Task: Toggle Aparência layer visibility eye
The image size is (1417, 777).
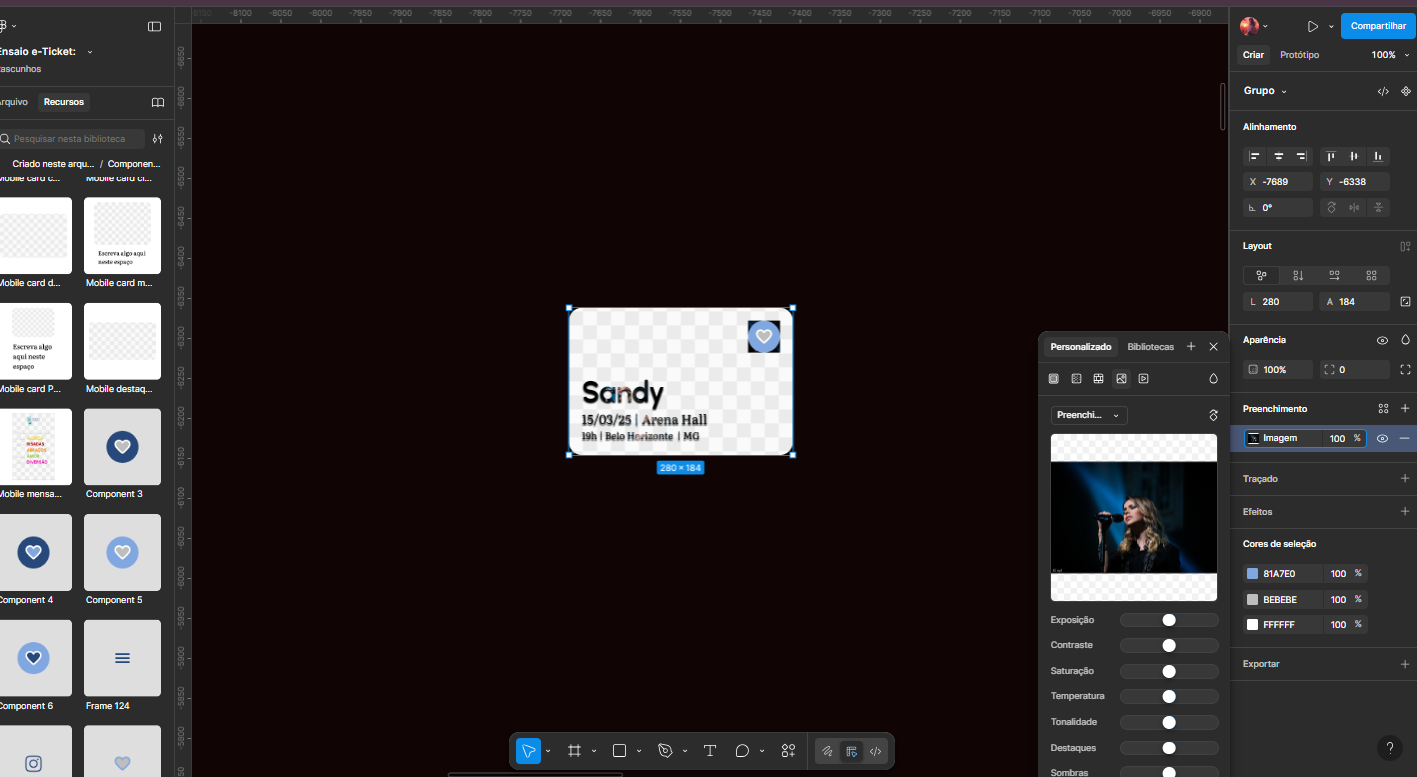Action: [1382, 340]
